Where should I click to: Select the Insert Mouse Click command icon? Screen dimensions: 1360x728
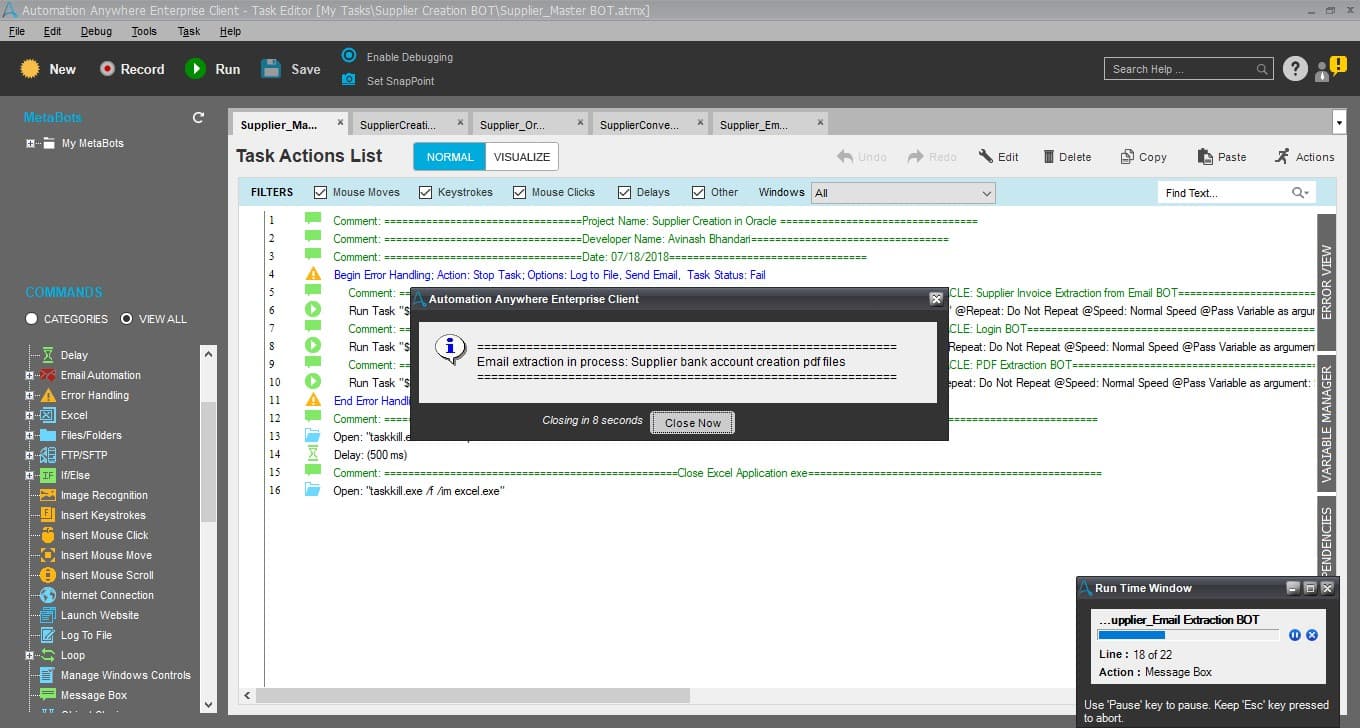point(47,535)
